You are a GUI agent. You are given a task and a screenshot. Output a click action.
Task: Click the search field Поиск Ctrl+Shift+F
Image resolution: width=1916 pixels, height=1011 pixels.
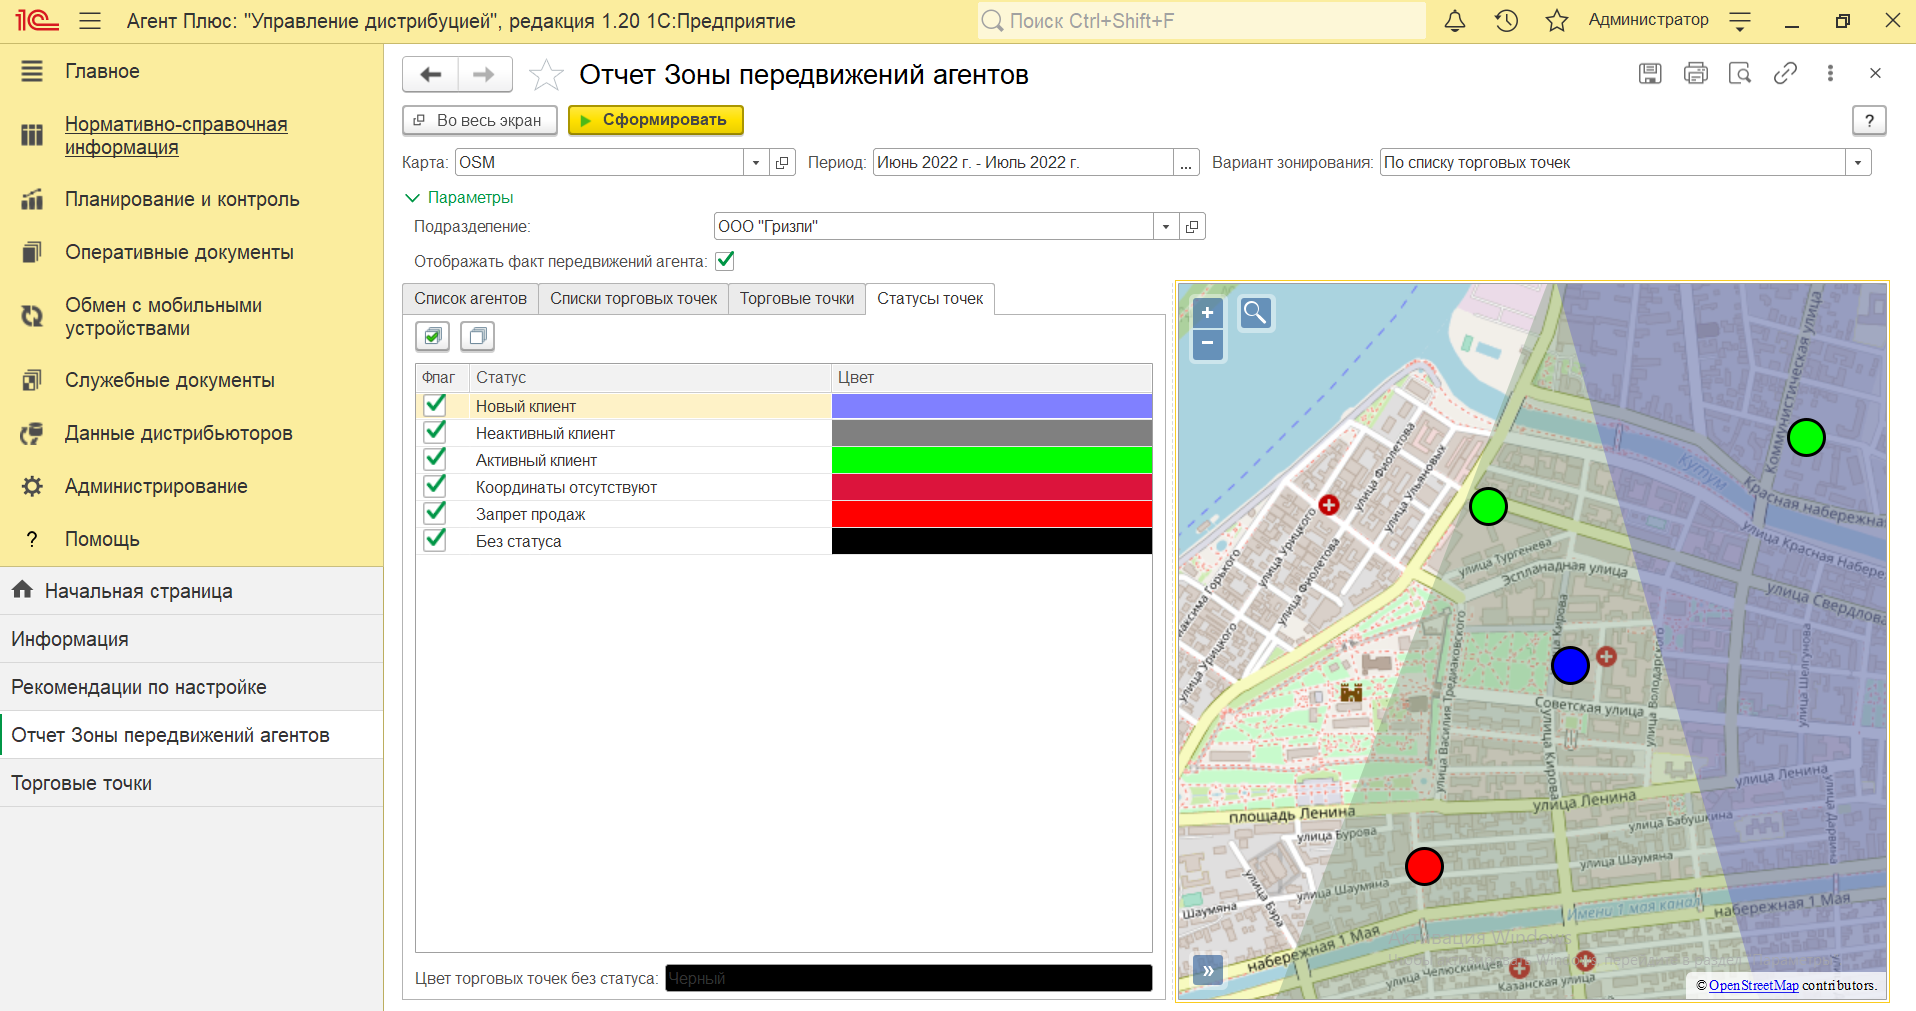[1202, 21]
